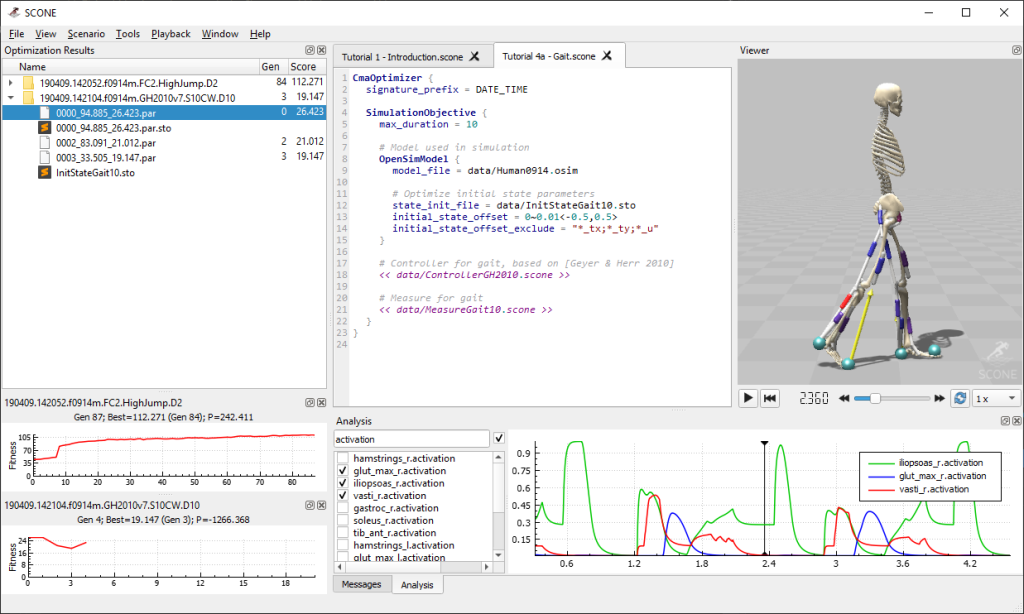Click the fast-forward double-arrow beside the slider
Viewport: 1024px width, 614px height.
point(937,398)
